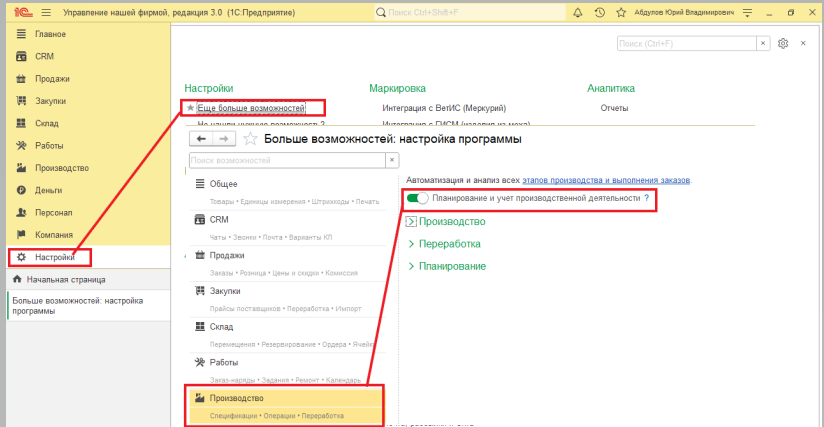The height and width of the screenshot is (427, 824).
Task: Open Главное section in the sidebar
Action: [50, 34]
